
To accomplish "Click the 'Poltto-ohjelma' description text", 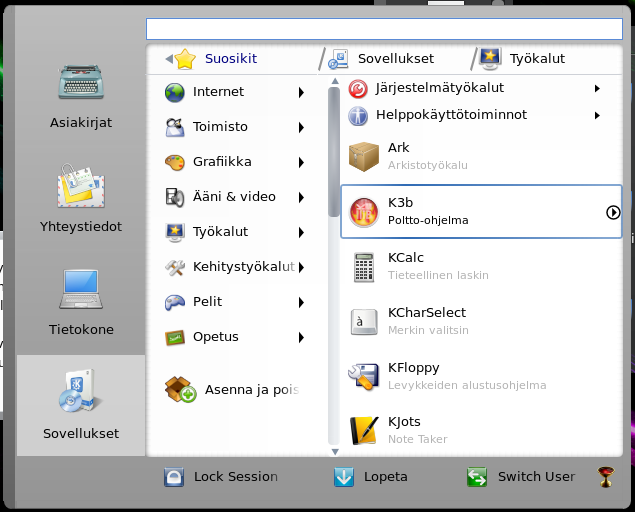I will 428,220.
